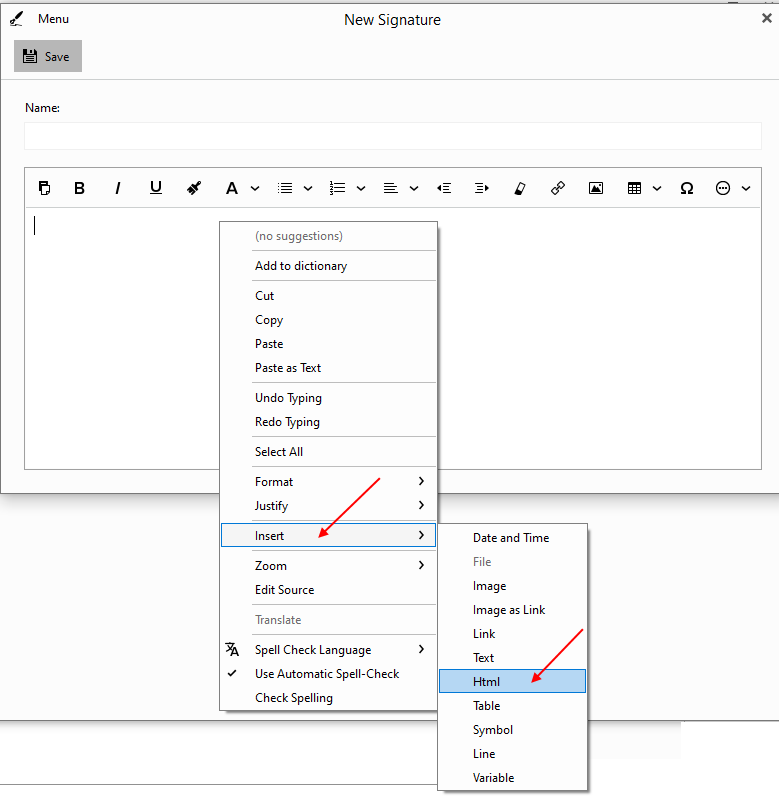Image resolution: width=779 pixels, height=796 pixels.
Task: Click the insert table grid icon
Action: [634, 188]
